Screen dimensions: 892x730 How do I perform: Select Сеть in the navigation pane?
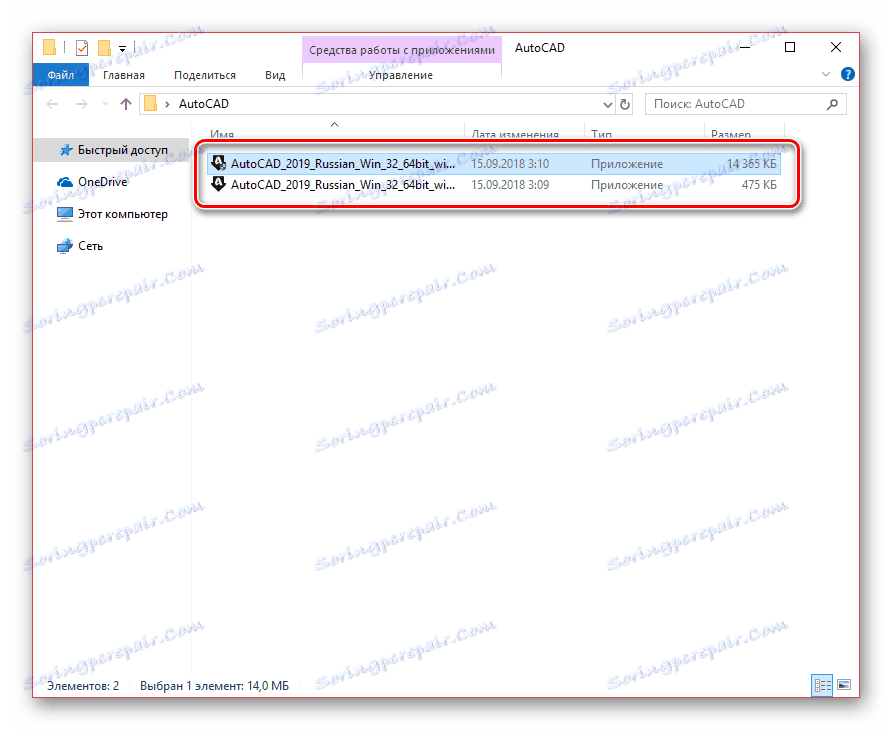coord(80,246)
